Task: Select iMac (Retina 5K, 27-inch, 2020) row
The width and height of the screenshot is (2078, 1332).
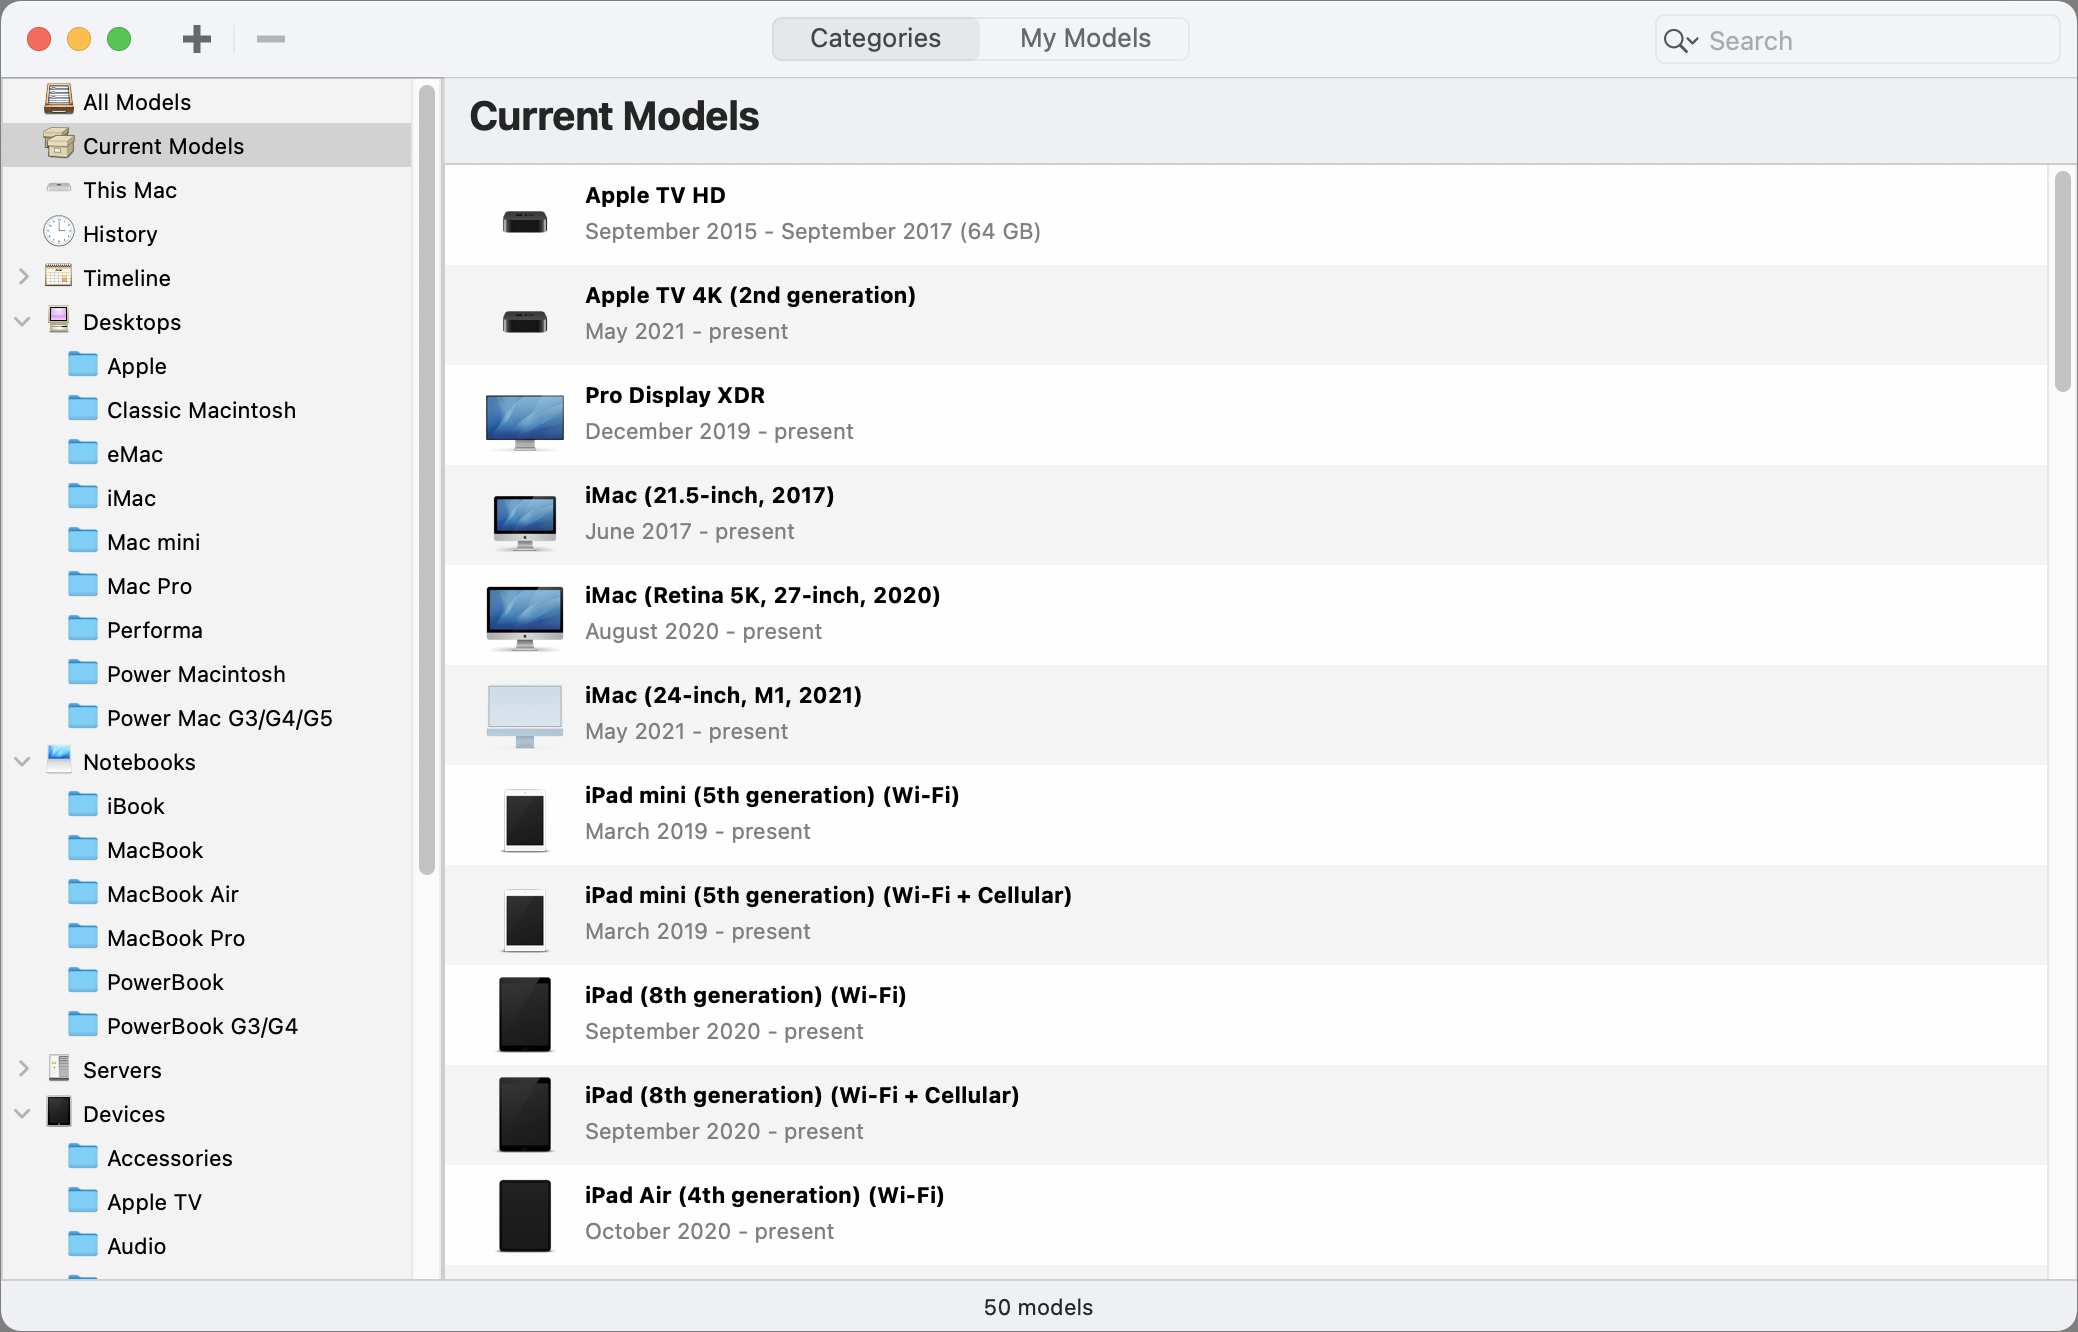Action: click(x=1245, y=615)
